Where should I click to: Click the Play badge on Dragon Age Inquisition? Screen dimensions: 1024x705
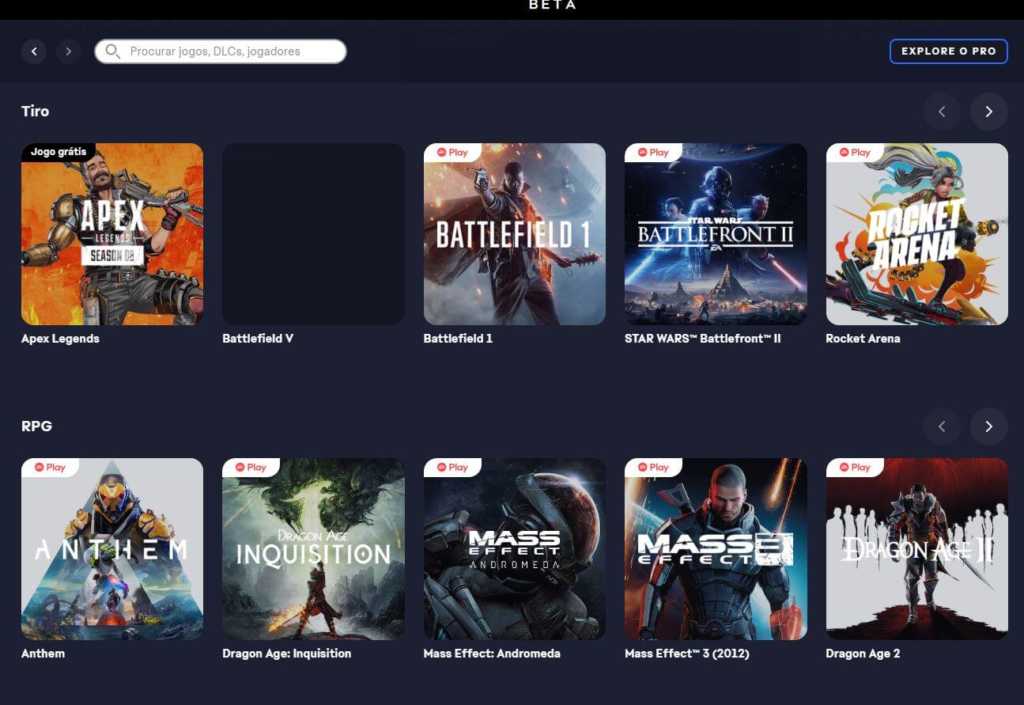pos(251,467)
